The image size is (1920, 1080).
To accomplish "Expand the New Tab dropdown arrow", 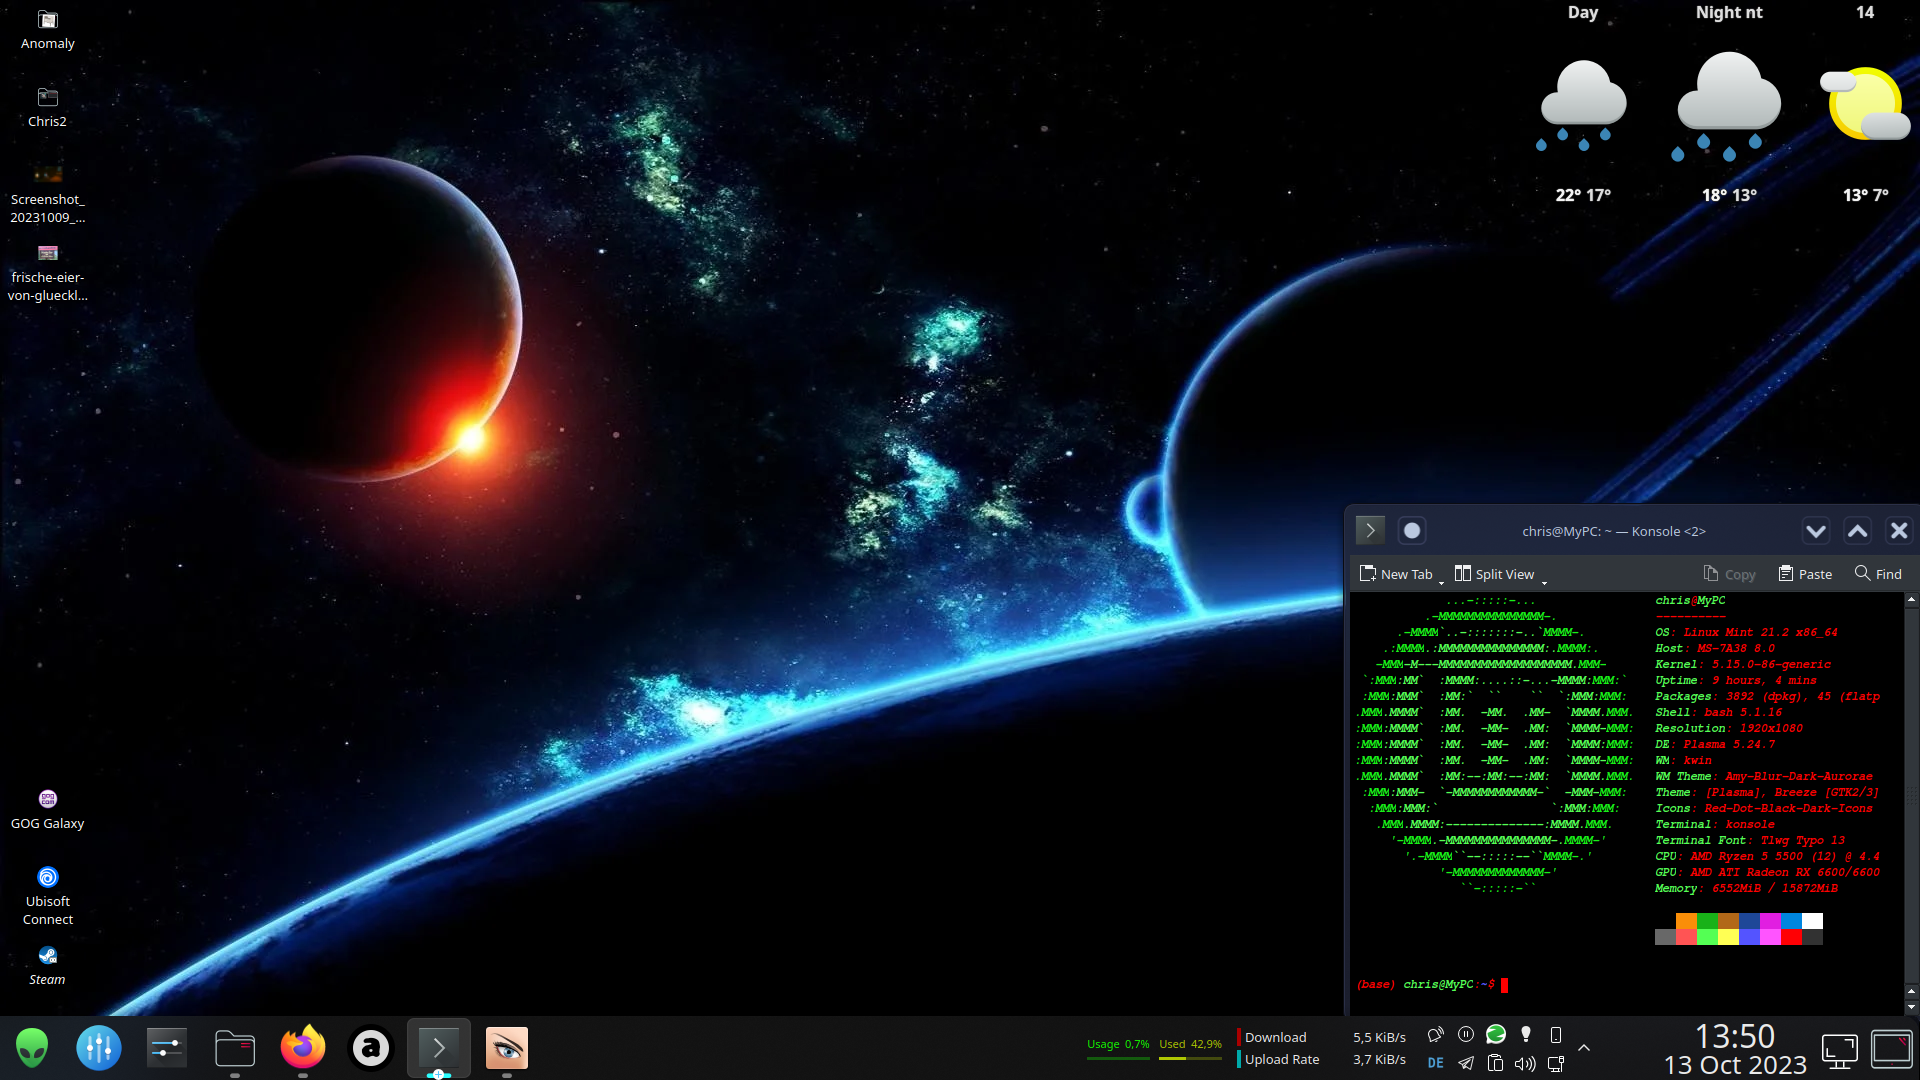I will coord(1441,578).
